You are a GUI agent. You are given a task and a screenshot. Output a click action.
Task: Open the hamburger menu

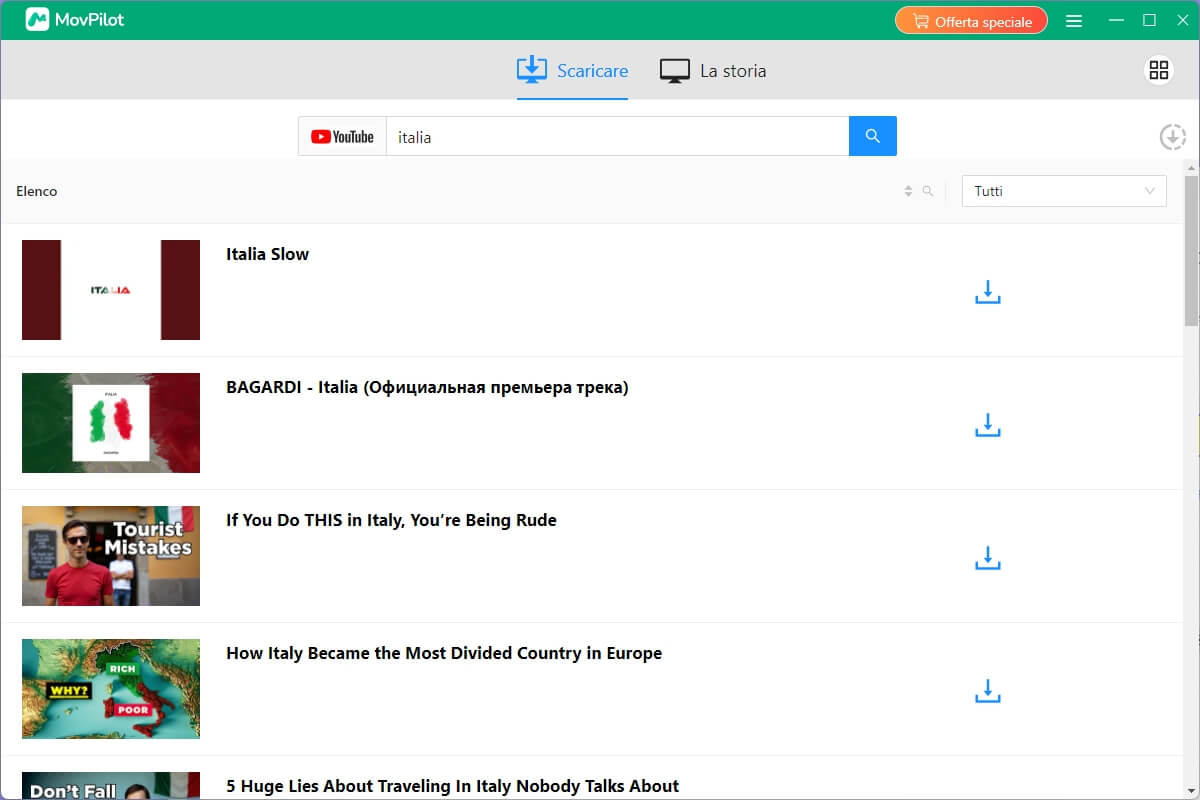(x=1074, y=21)
